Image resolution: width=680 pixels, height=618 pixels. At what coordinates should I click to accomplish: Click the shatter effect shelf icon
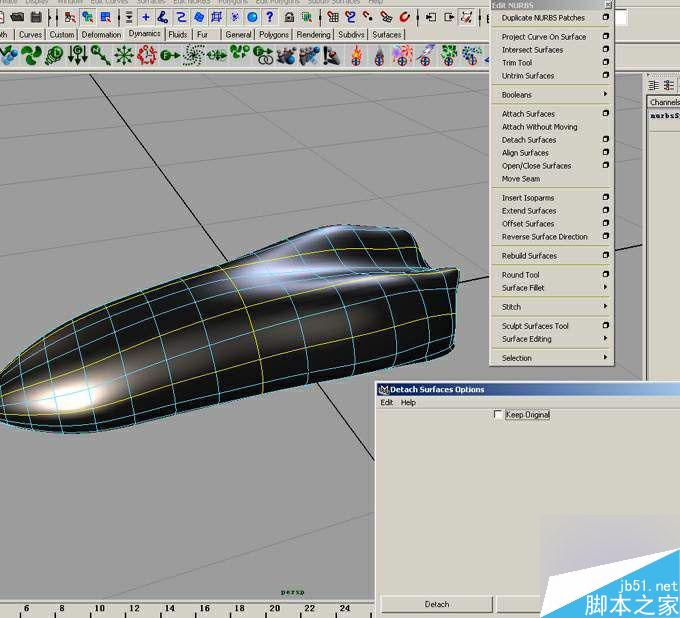coord(448,56)
